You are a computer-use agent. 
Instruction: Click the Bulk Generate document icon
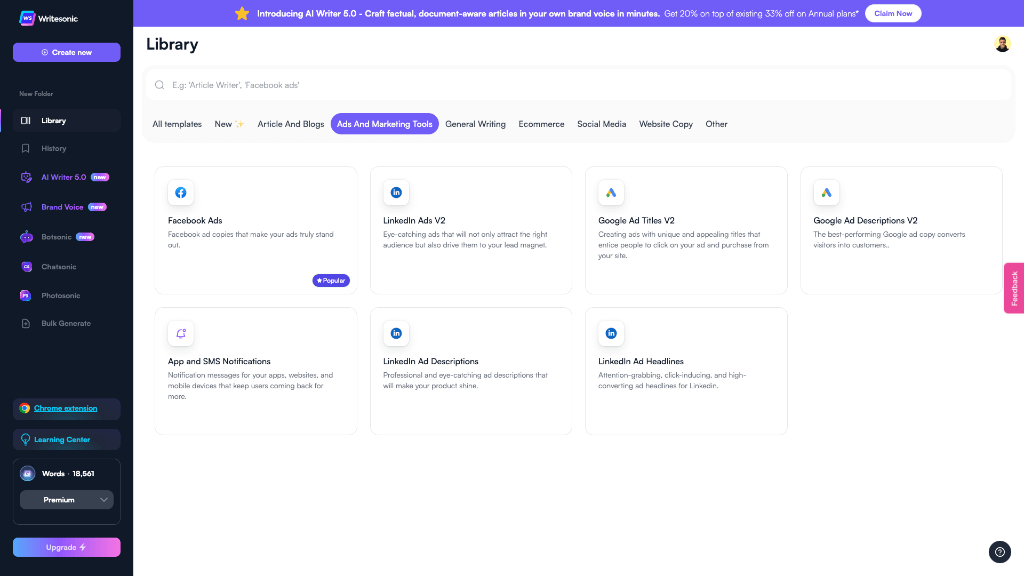tap(25, 324)
